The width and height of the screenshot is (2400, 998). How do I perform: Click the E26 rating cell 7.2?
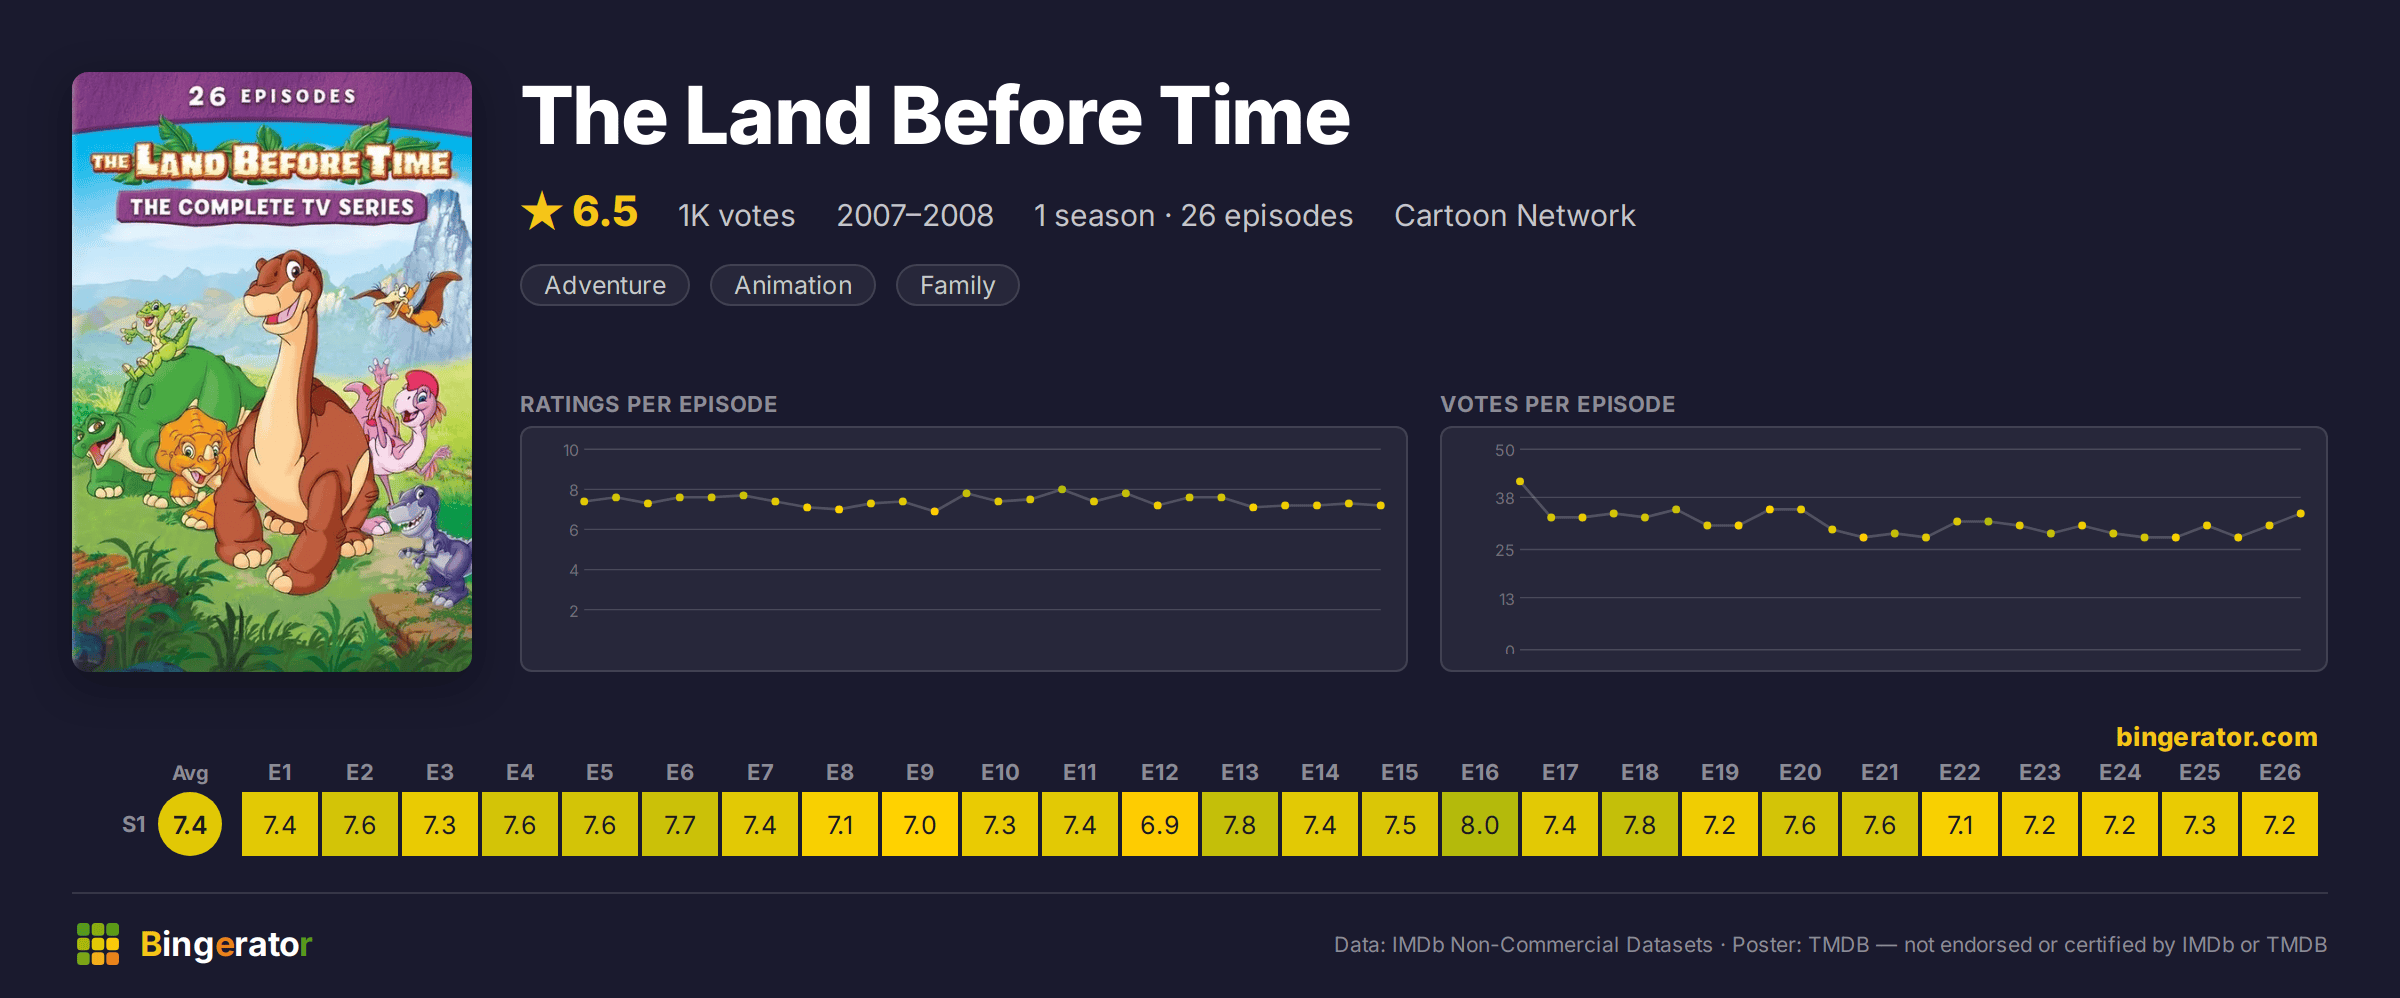(x=2280, y=824)
